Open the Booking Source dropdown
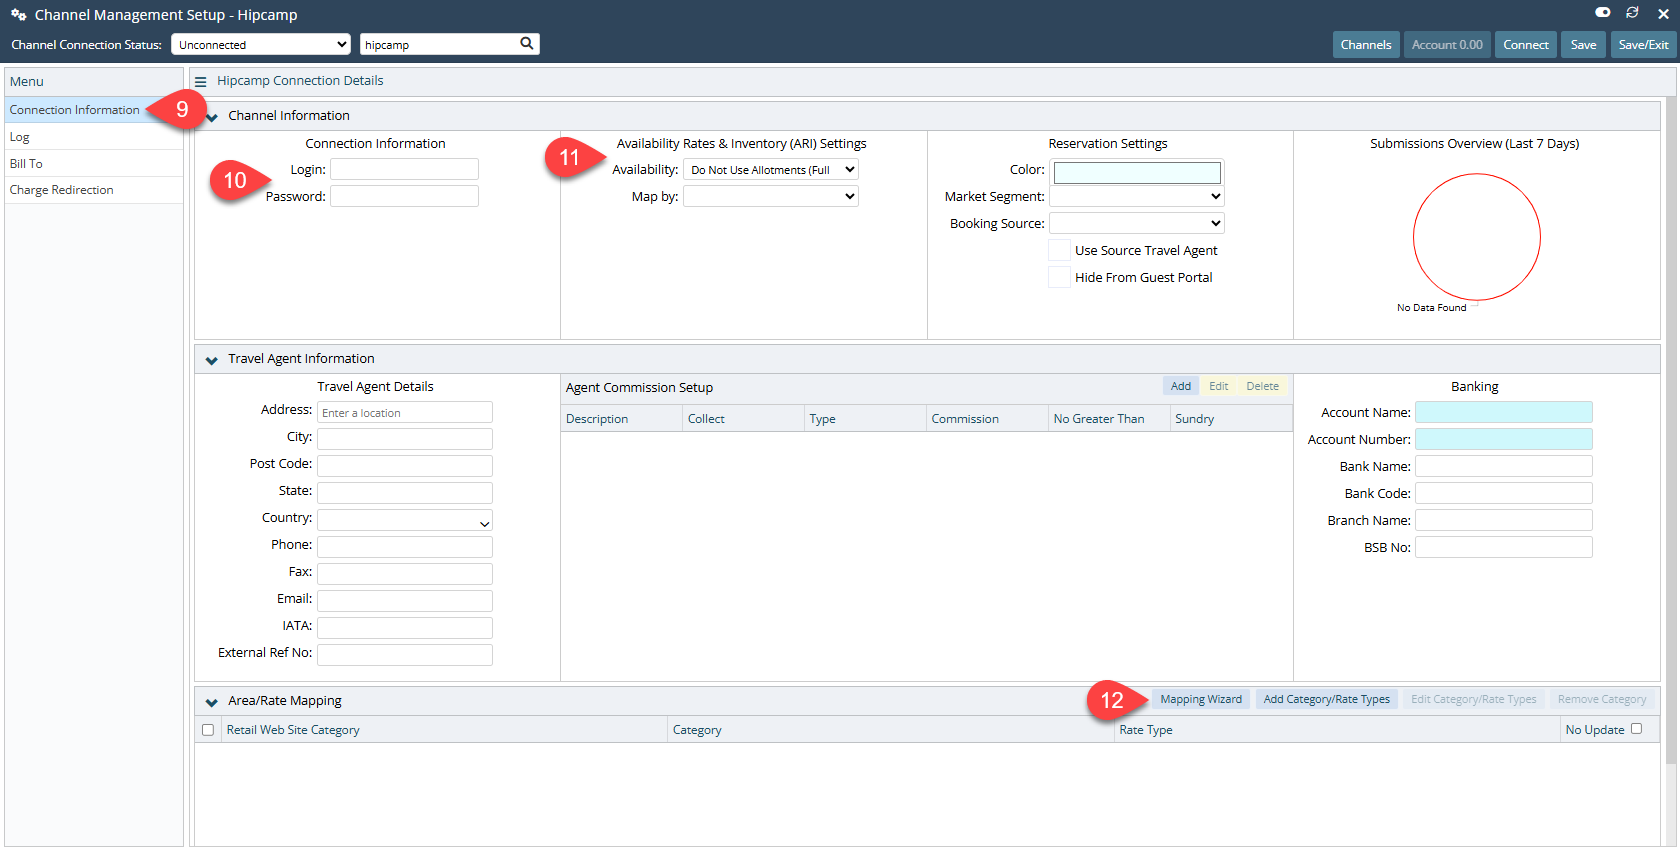 (x=1137, y=223)
